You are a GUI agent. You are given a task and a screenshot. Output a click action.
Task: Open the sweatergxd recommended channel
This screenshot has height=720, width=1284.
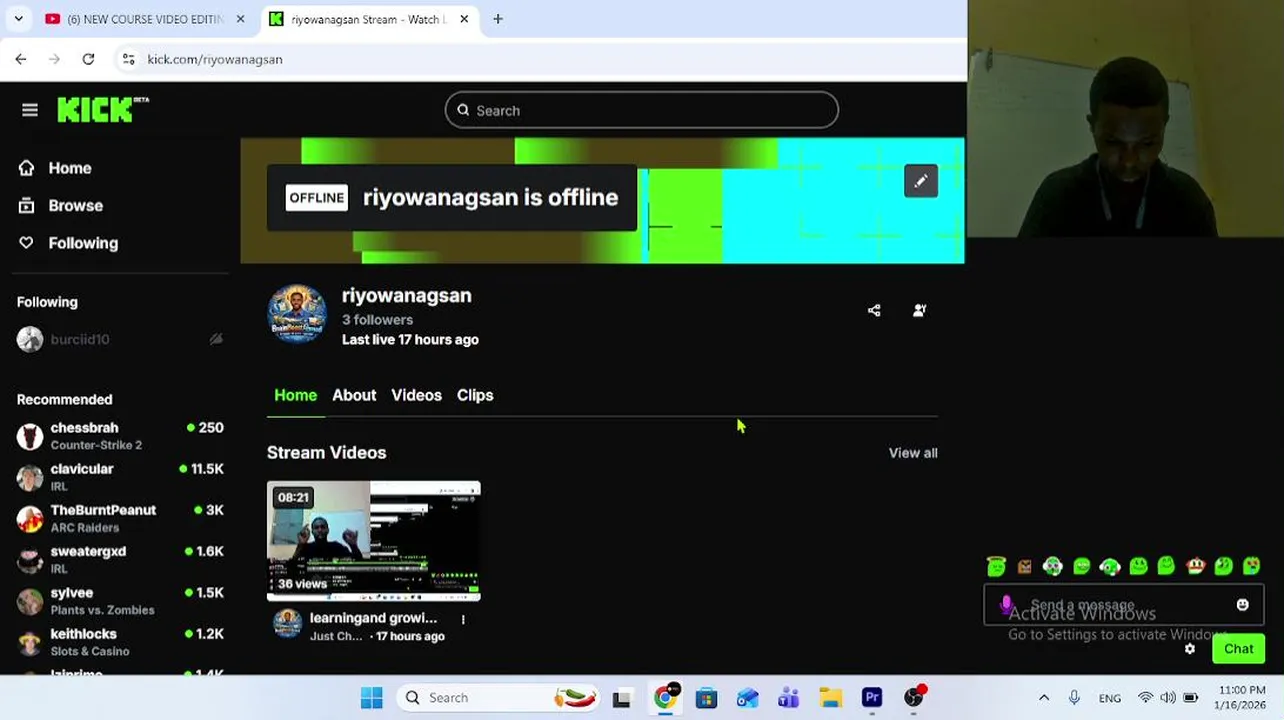point(120,559)
